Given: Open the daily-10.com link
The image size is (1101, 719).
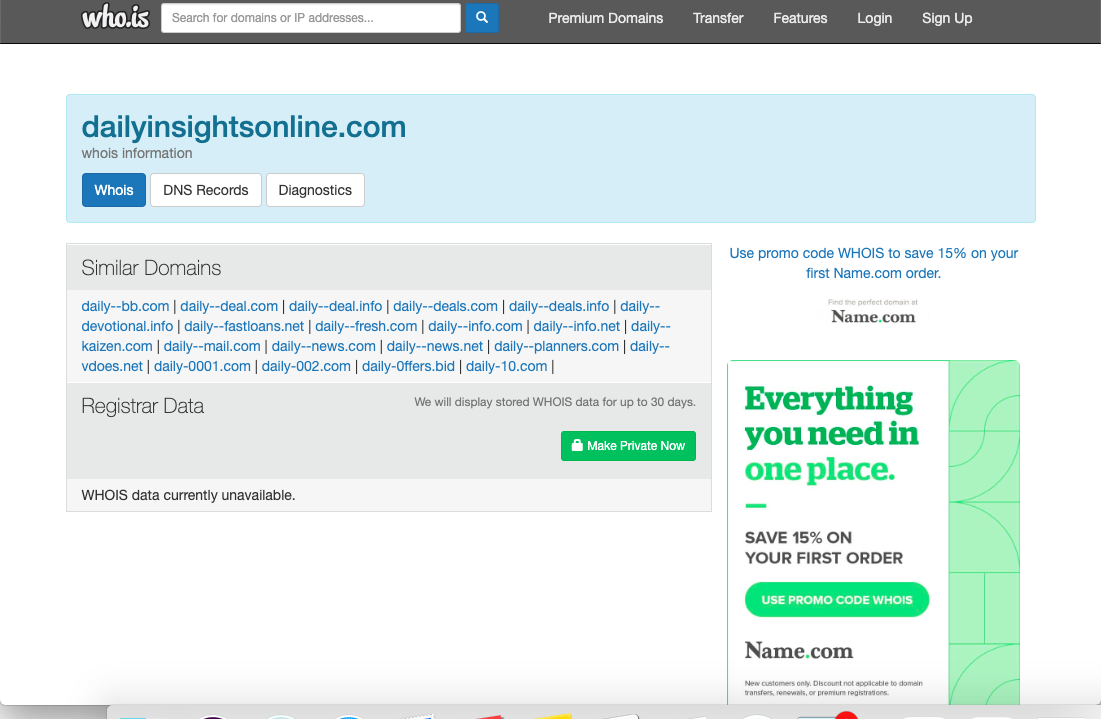Looking at the screenshot, I should pyautogui.click(x=506, y=367).
